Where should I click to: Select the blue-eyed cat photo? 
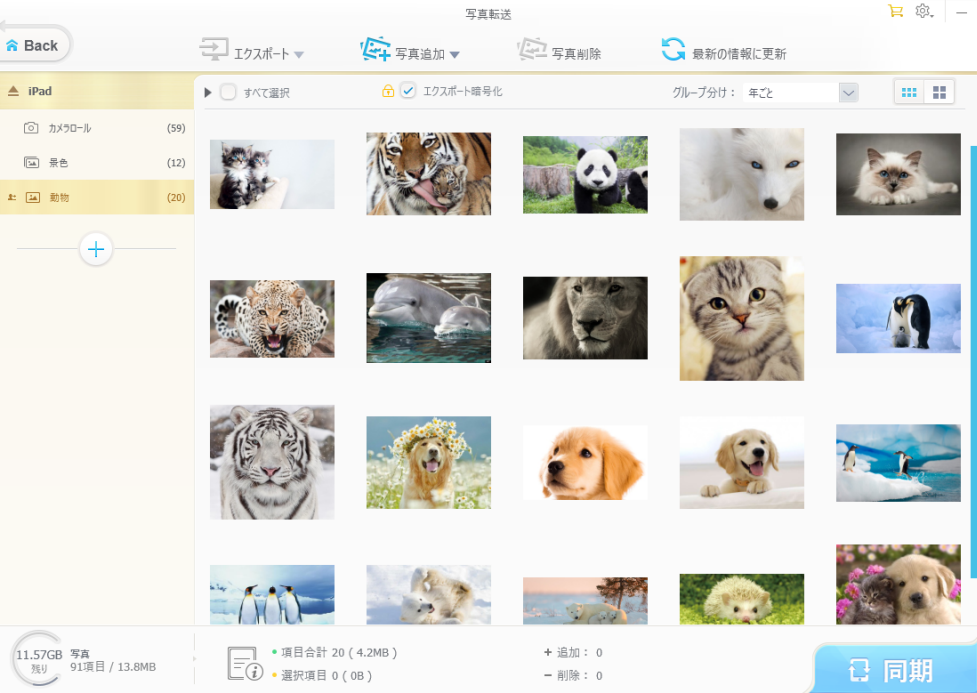[x=898, y=174]
